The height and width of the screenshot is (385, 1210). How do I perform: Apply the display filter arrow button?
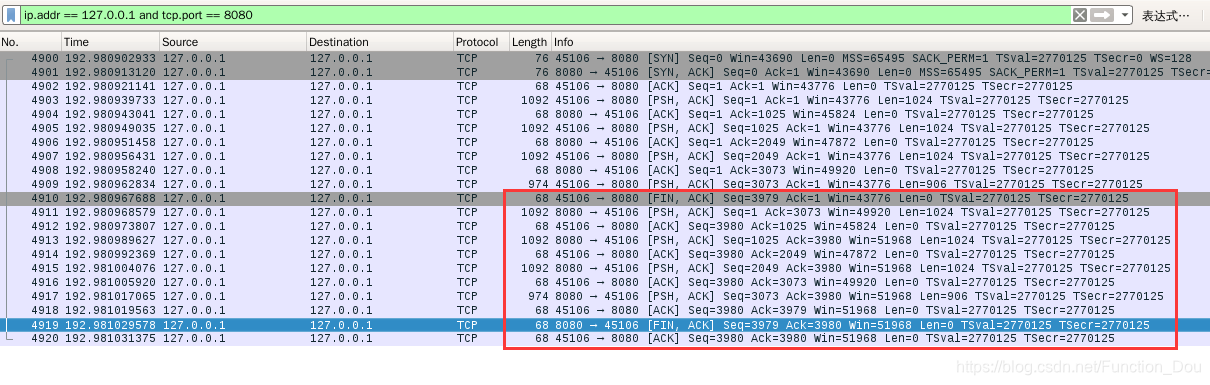(x=1102, y=15)
